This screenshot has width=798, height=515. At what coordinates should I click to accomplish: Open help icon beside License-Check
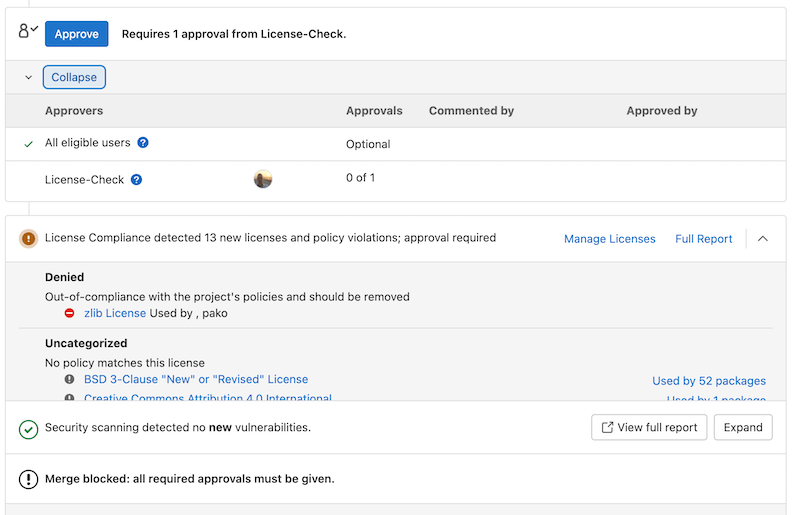coord(136,180)
